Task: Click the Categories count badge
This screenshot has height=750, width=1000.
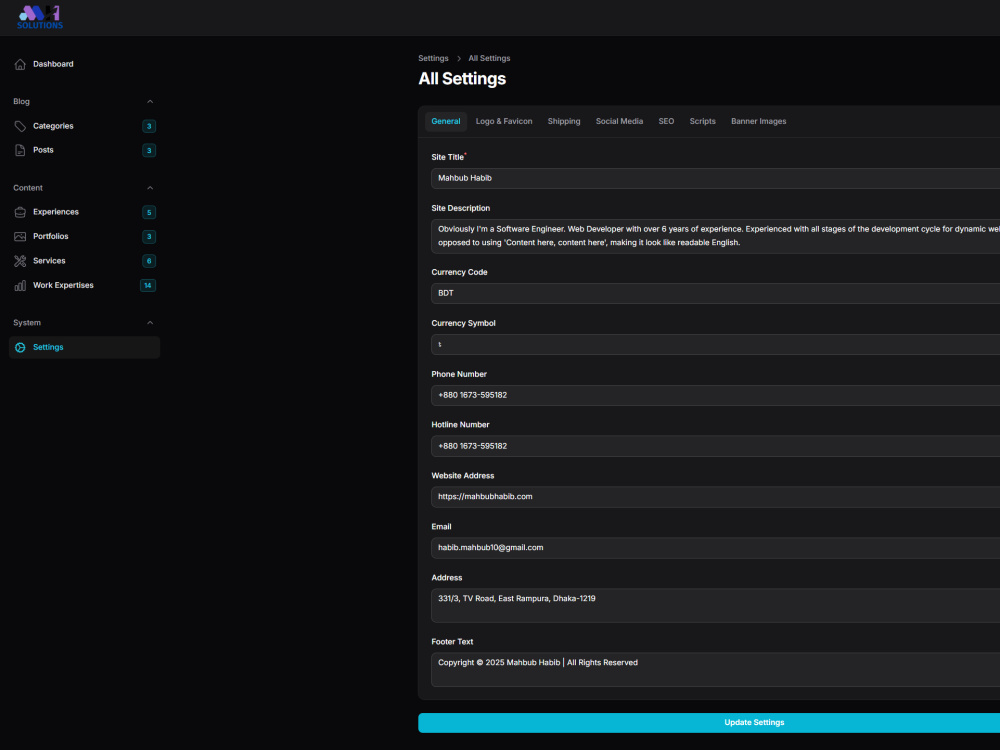Action: [149, 126]
